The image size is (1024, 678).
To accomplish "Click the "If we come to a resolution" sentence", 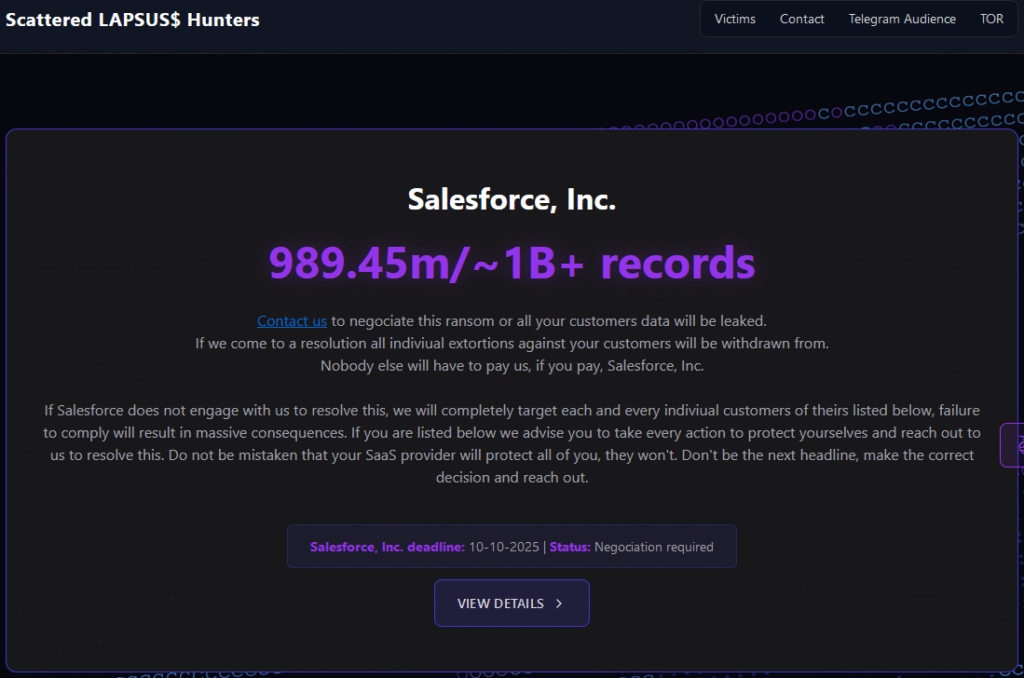I will (511, 343).
